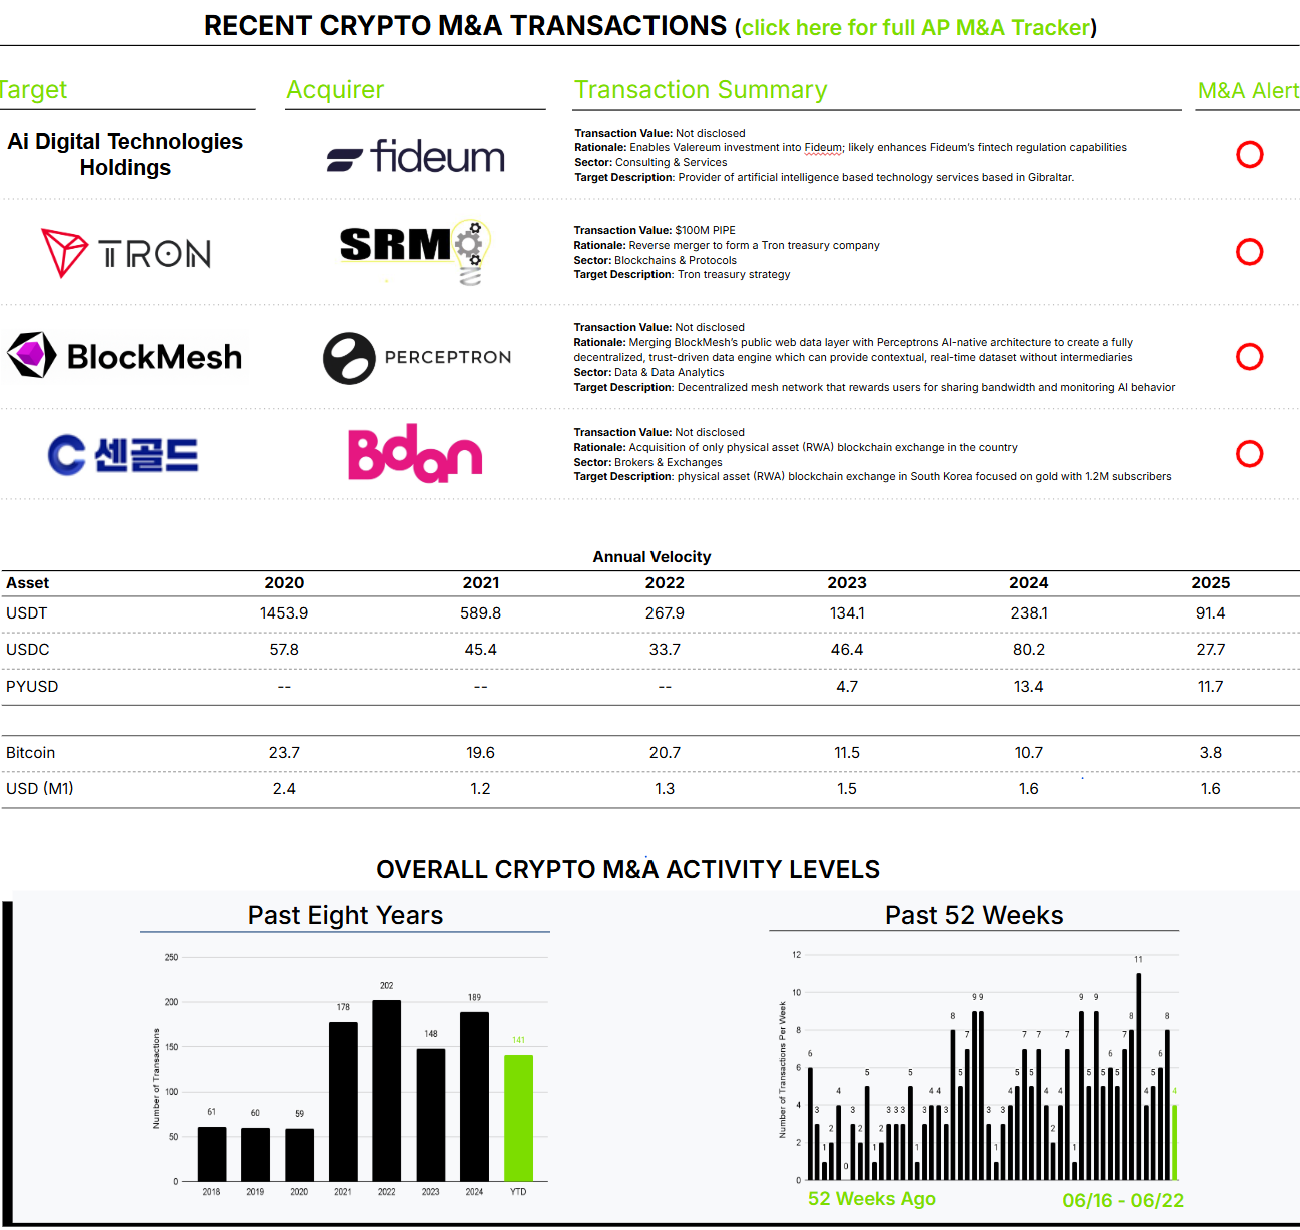This screenshot has height=1230, width=1300.
Task: Click the USD (M1) 2020 value 2.4
Action: coord(284,789)
